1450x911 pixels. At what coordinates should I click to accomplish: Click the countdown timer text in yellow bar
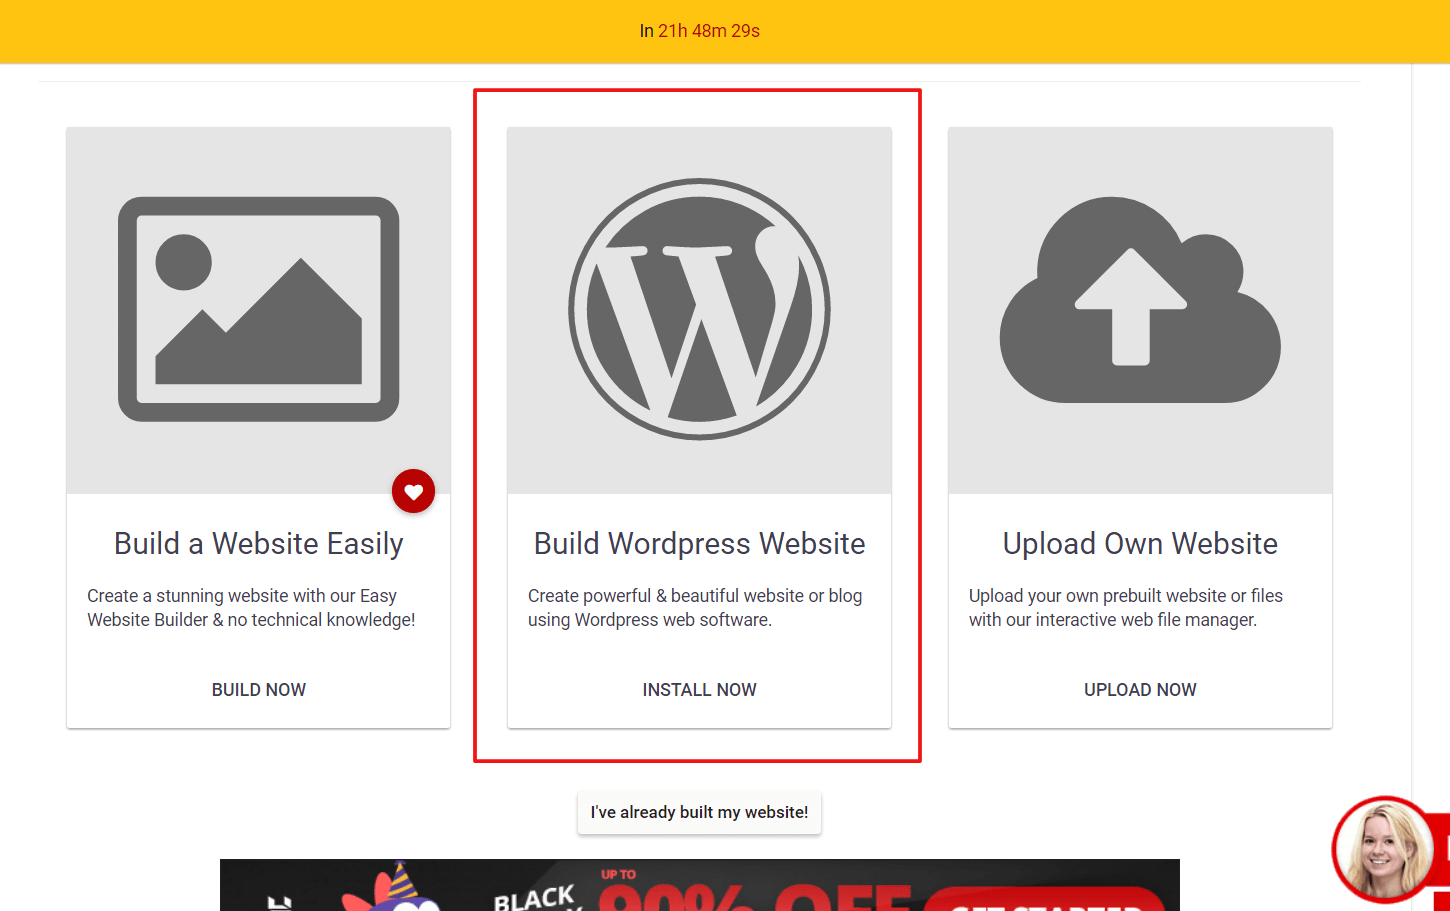coord(700,31)
